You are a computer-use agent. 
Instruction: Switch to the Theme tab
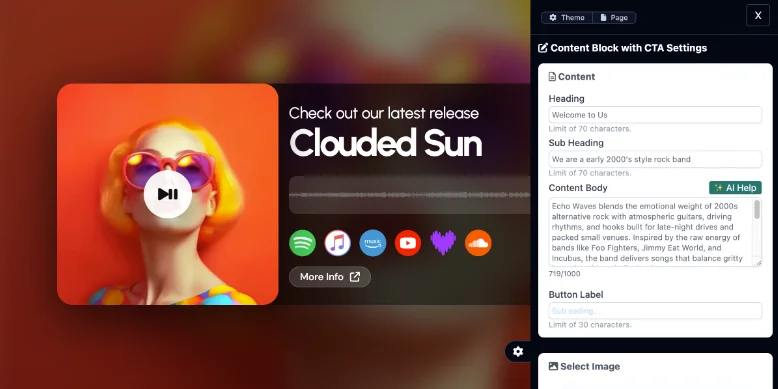click(x=567, y=17)
